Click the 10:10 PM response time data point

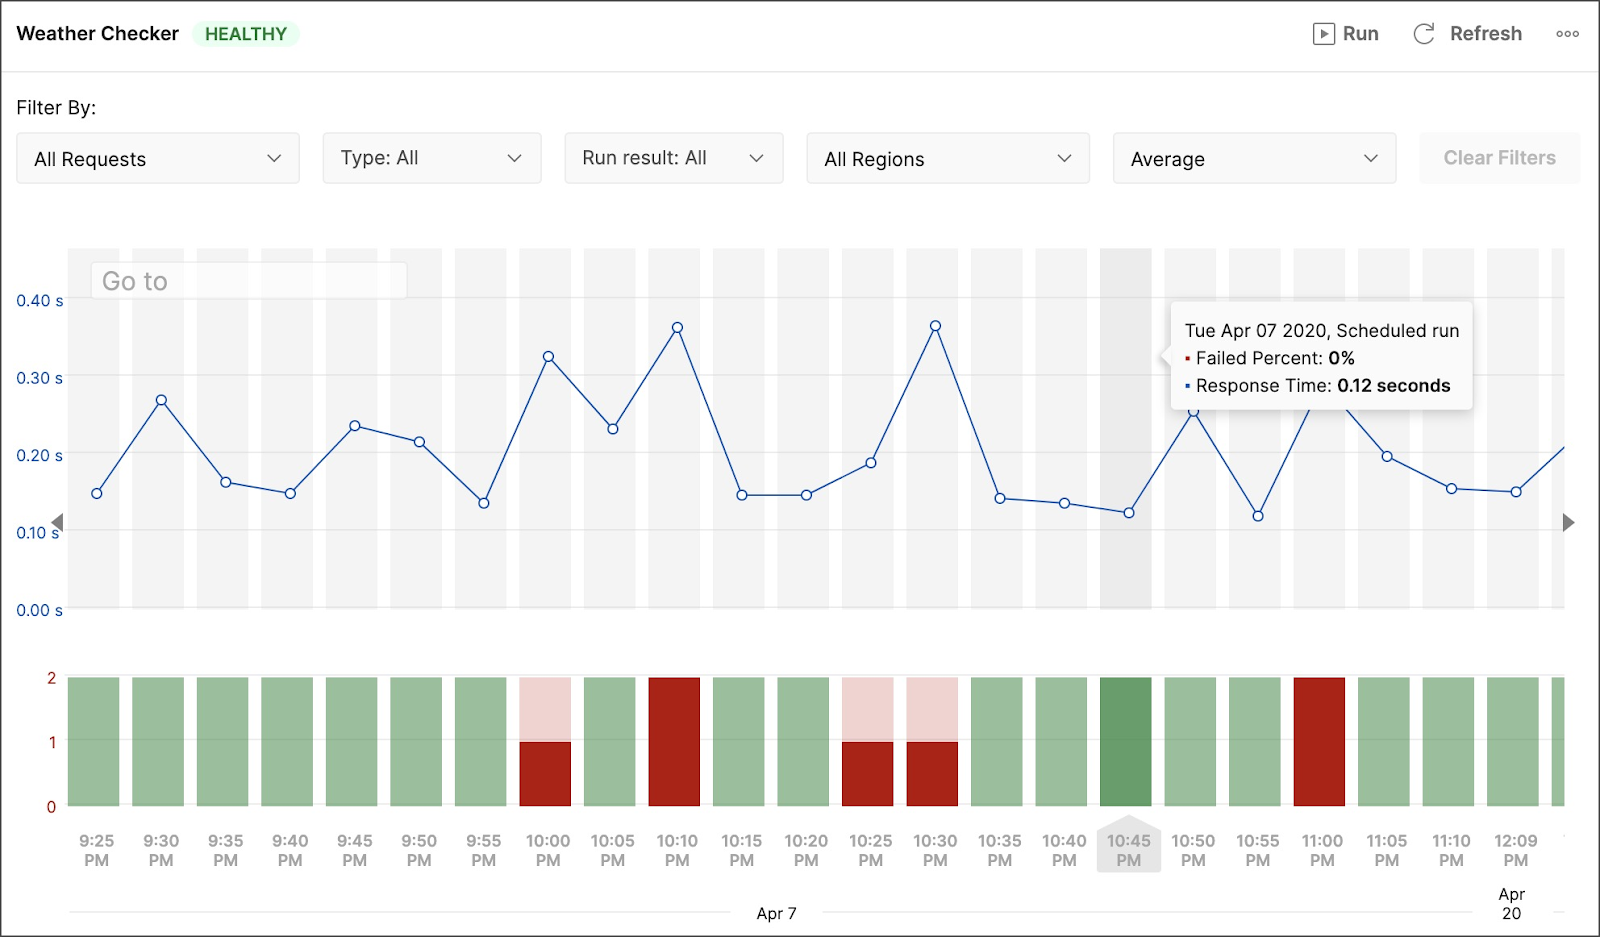677,328
